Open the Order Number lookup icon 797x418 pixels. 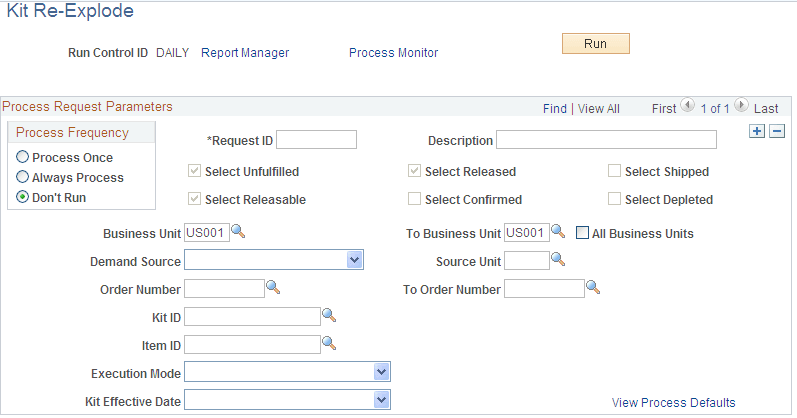pos(273,288)
